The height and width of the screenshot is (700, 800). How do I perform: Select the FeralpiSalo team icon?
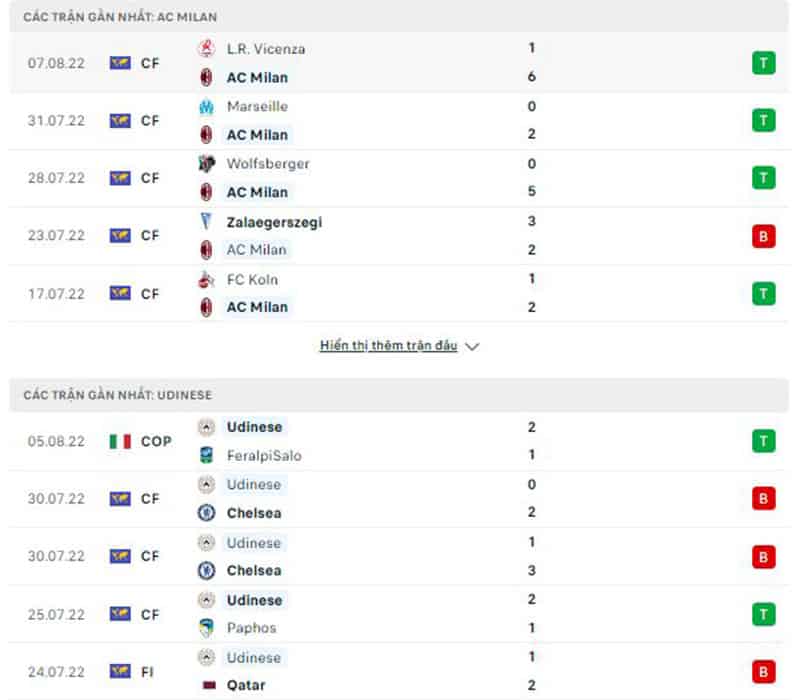click(207, 455)
